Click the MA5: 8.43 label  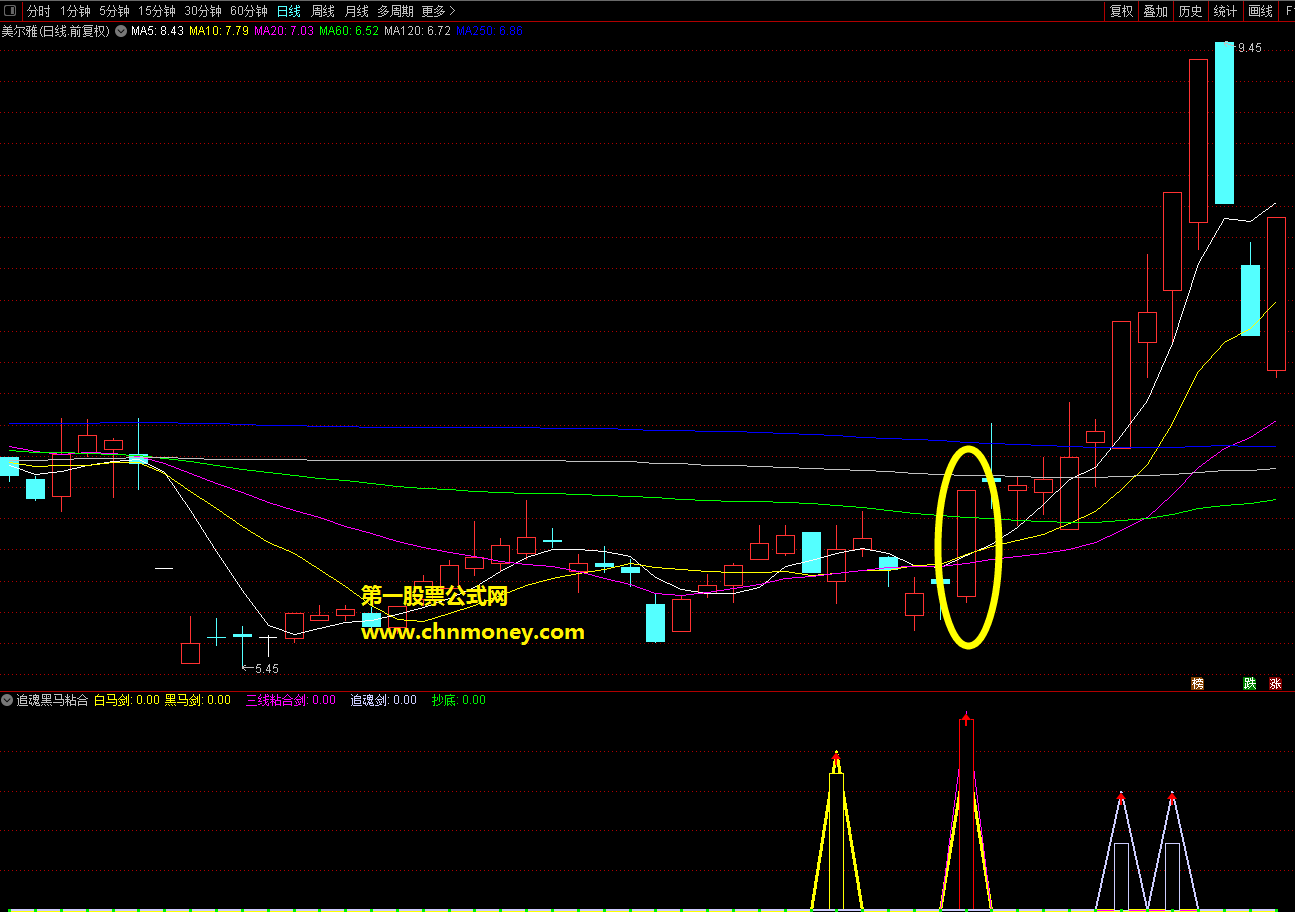click(157, 31)
